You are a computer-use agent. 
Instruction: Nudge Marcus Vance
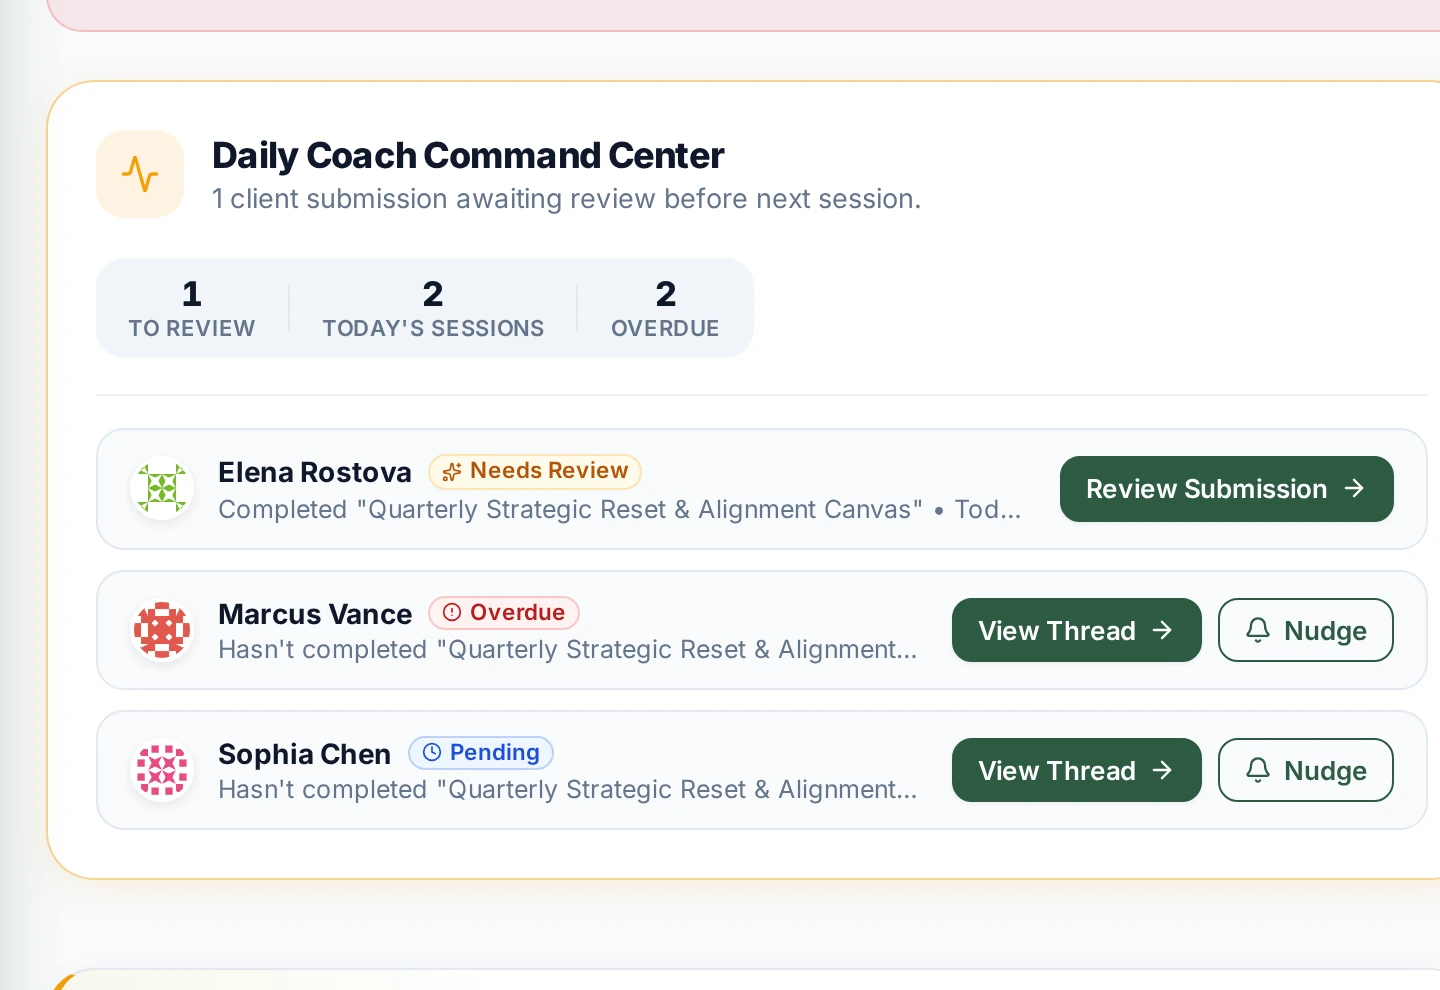[1305, 630]
